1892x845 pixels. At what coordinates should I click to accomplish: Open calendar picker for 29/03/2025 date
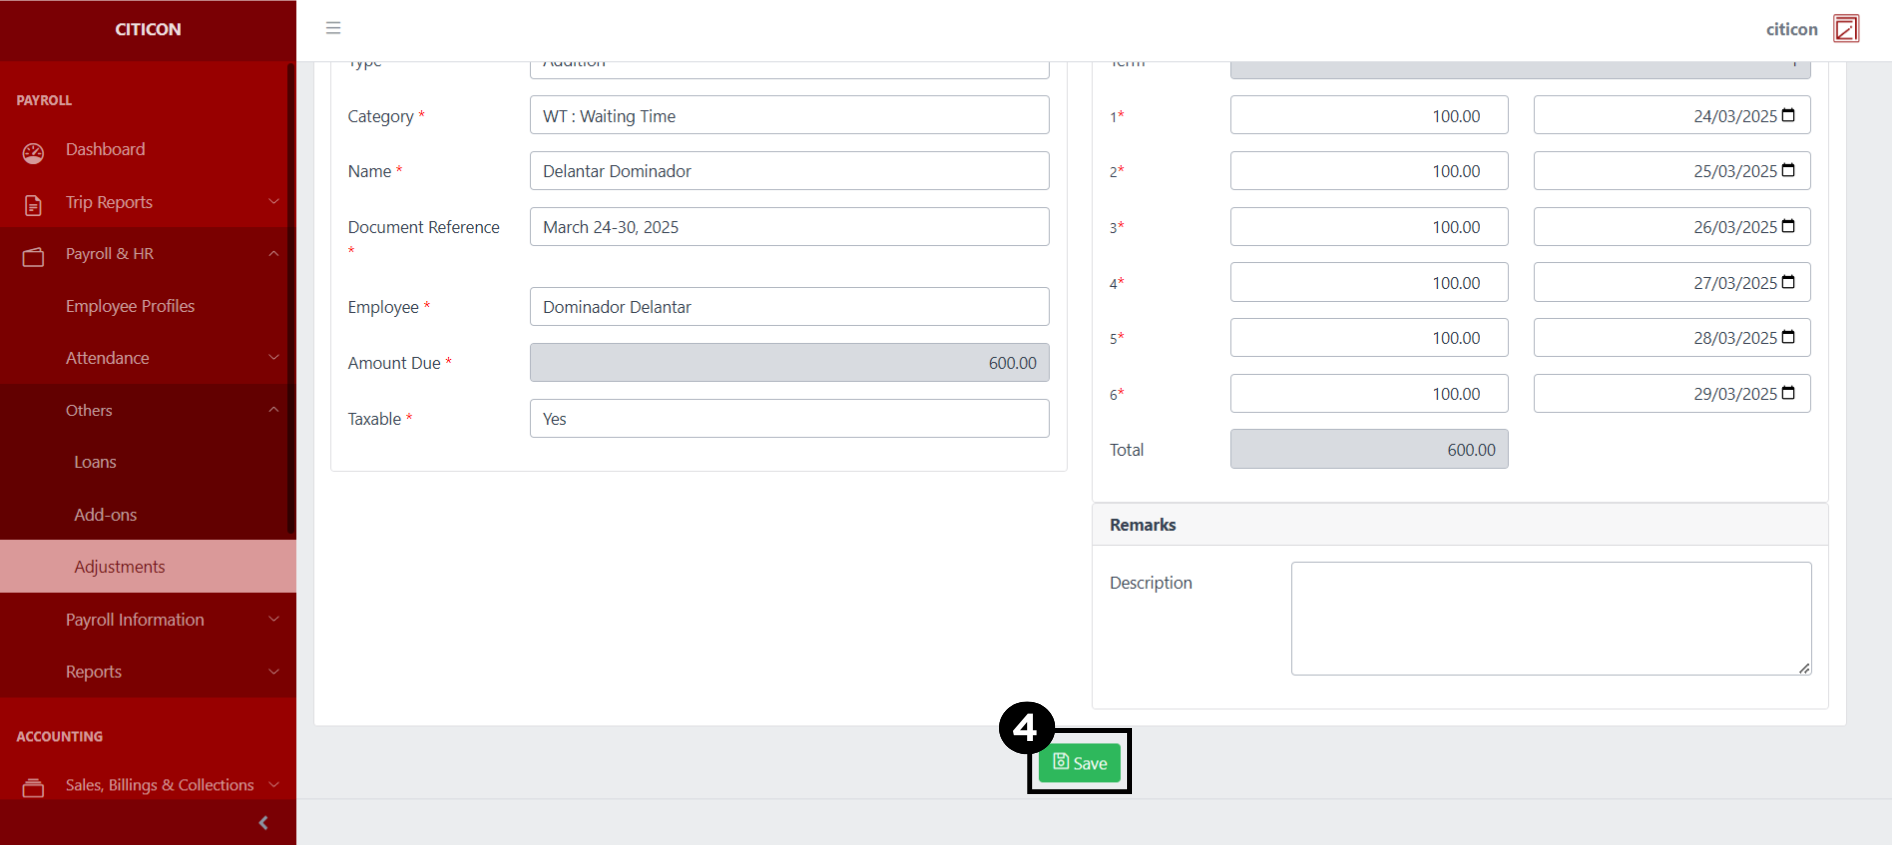tap(1788, 393)
